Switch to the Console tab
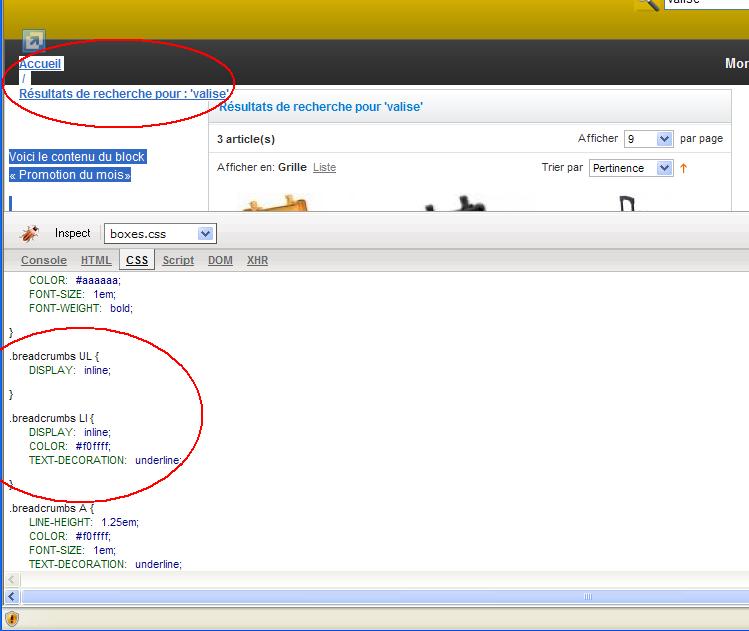 point(44,260)
